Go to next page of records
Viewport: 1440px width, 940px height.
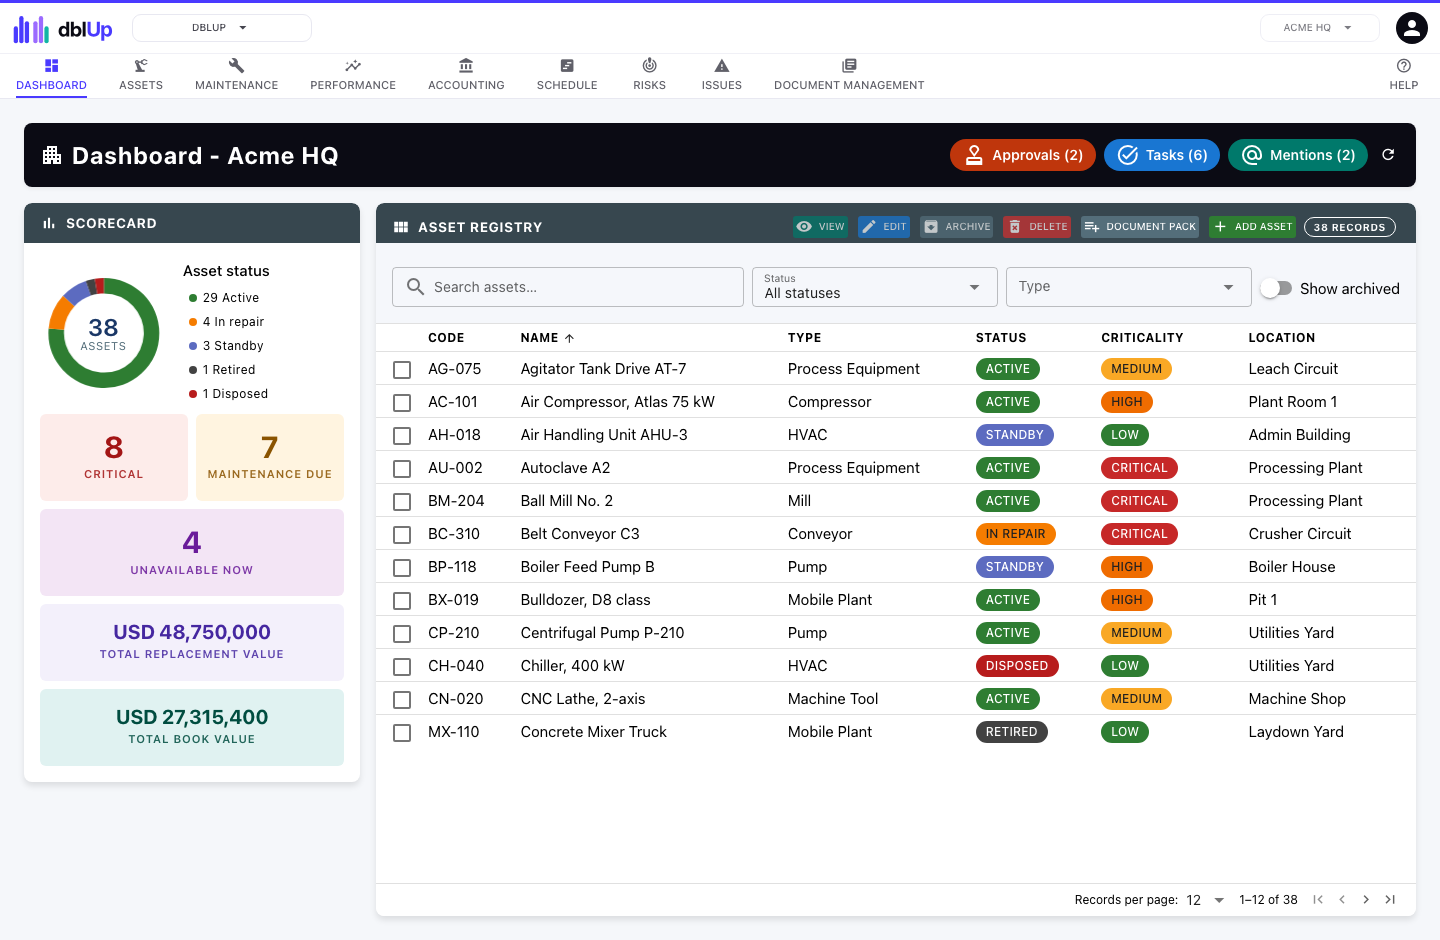coord(1366,900)
